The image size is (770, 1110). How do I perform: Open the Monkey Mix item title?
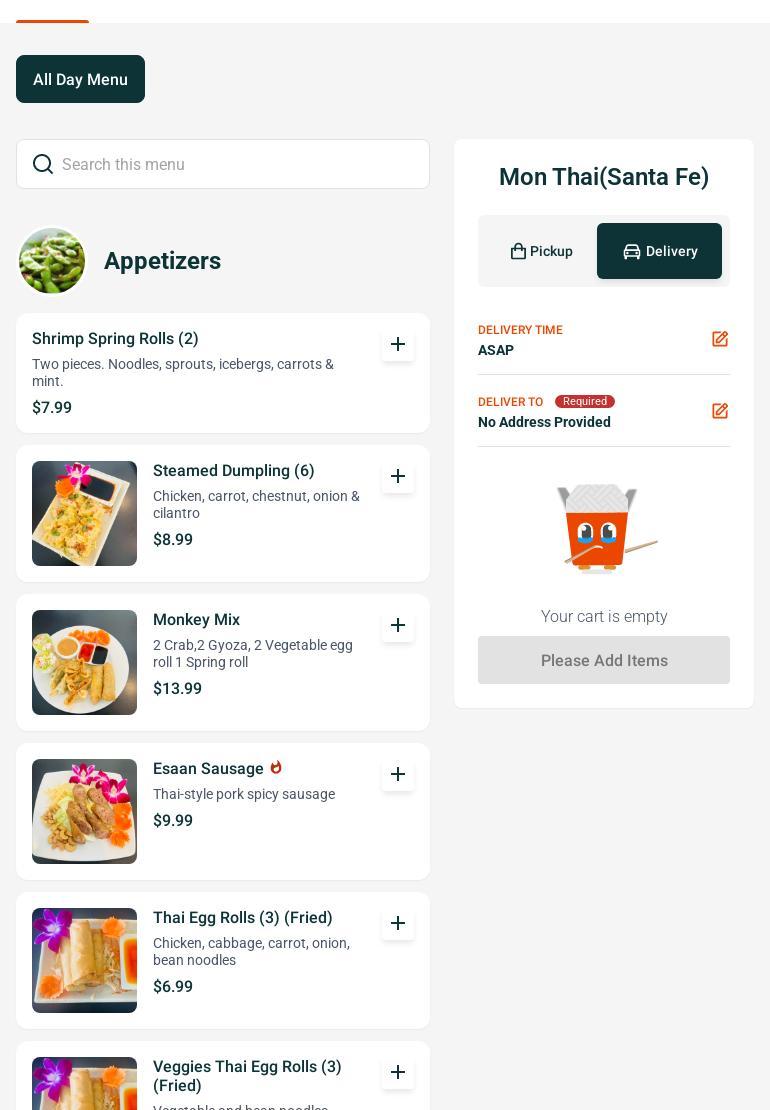(197, 619)
